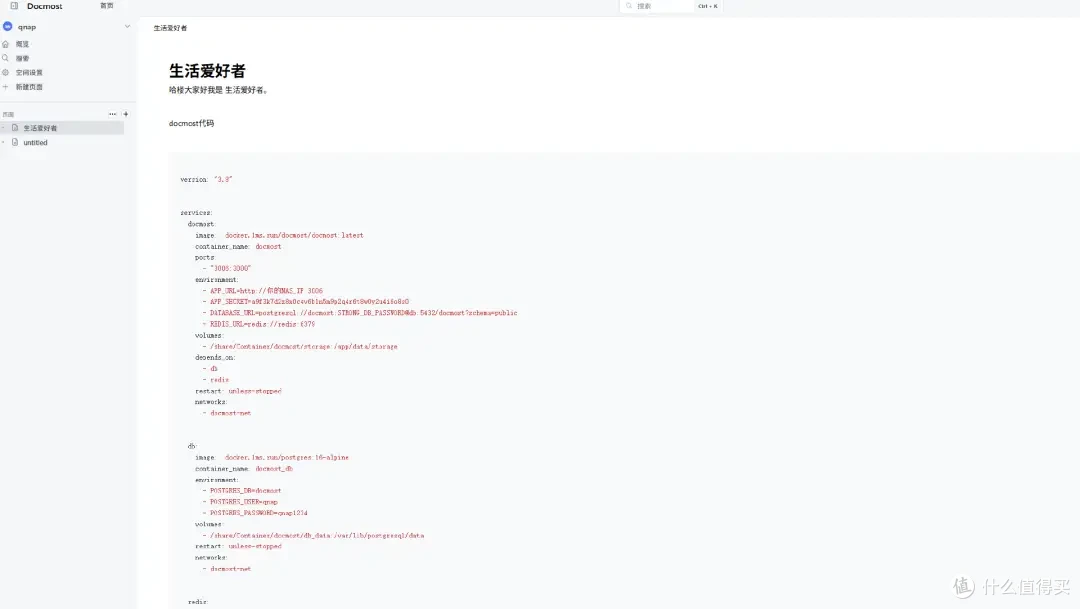1080x609 pixels.
Task: Click the REDIS_URL environment line
Action: tap(258, 324)
